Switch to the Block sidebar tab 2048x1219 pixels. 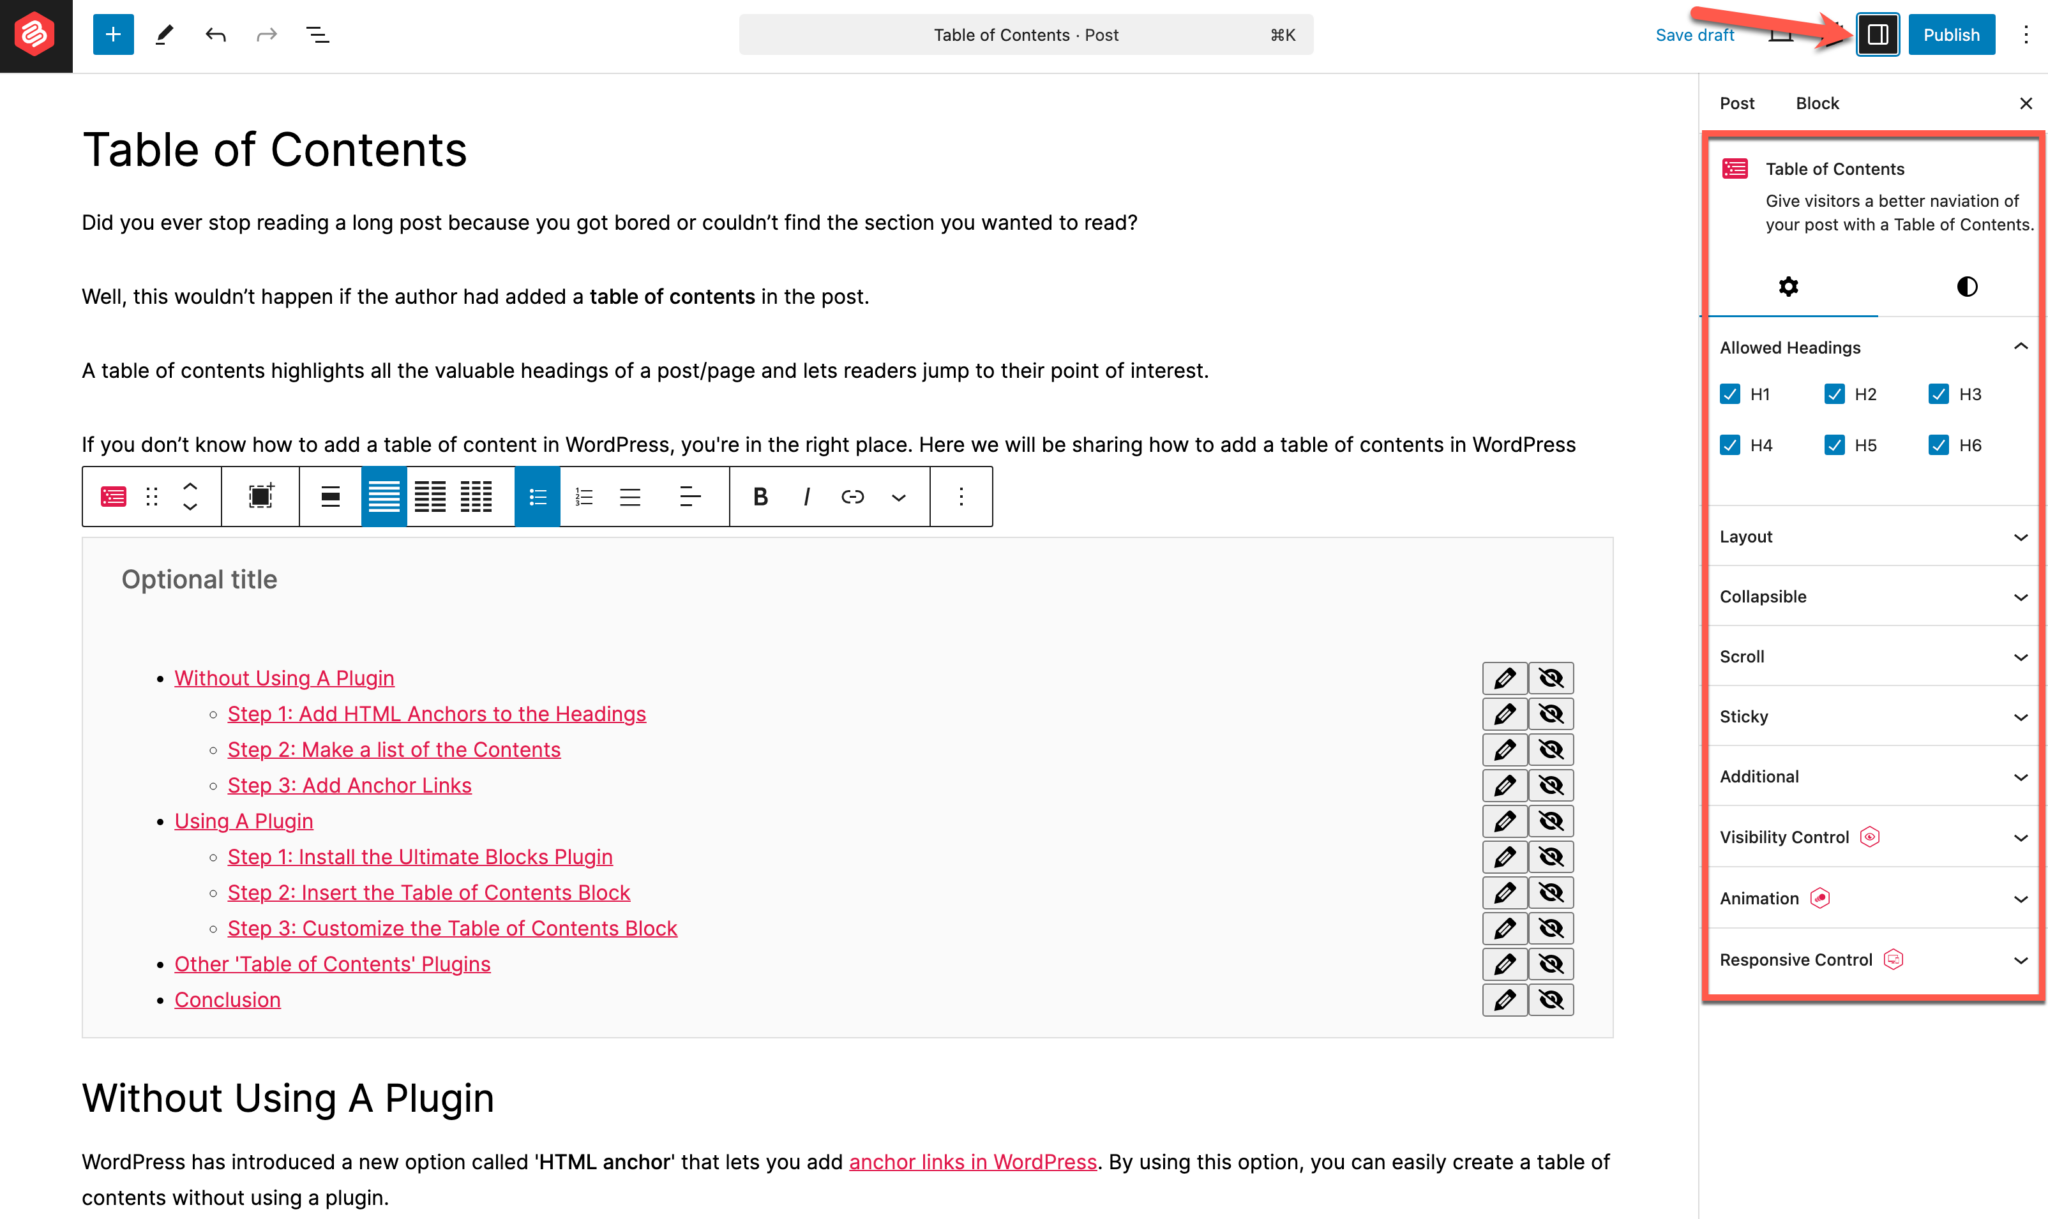pos(1817,103)
